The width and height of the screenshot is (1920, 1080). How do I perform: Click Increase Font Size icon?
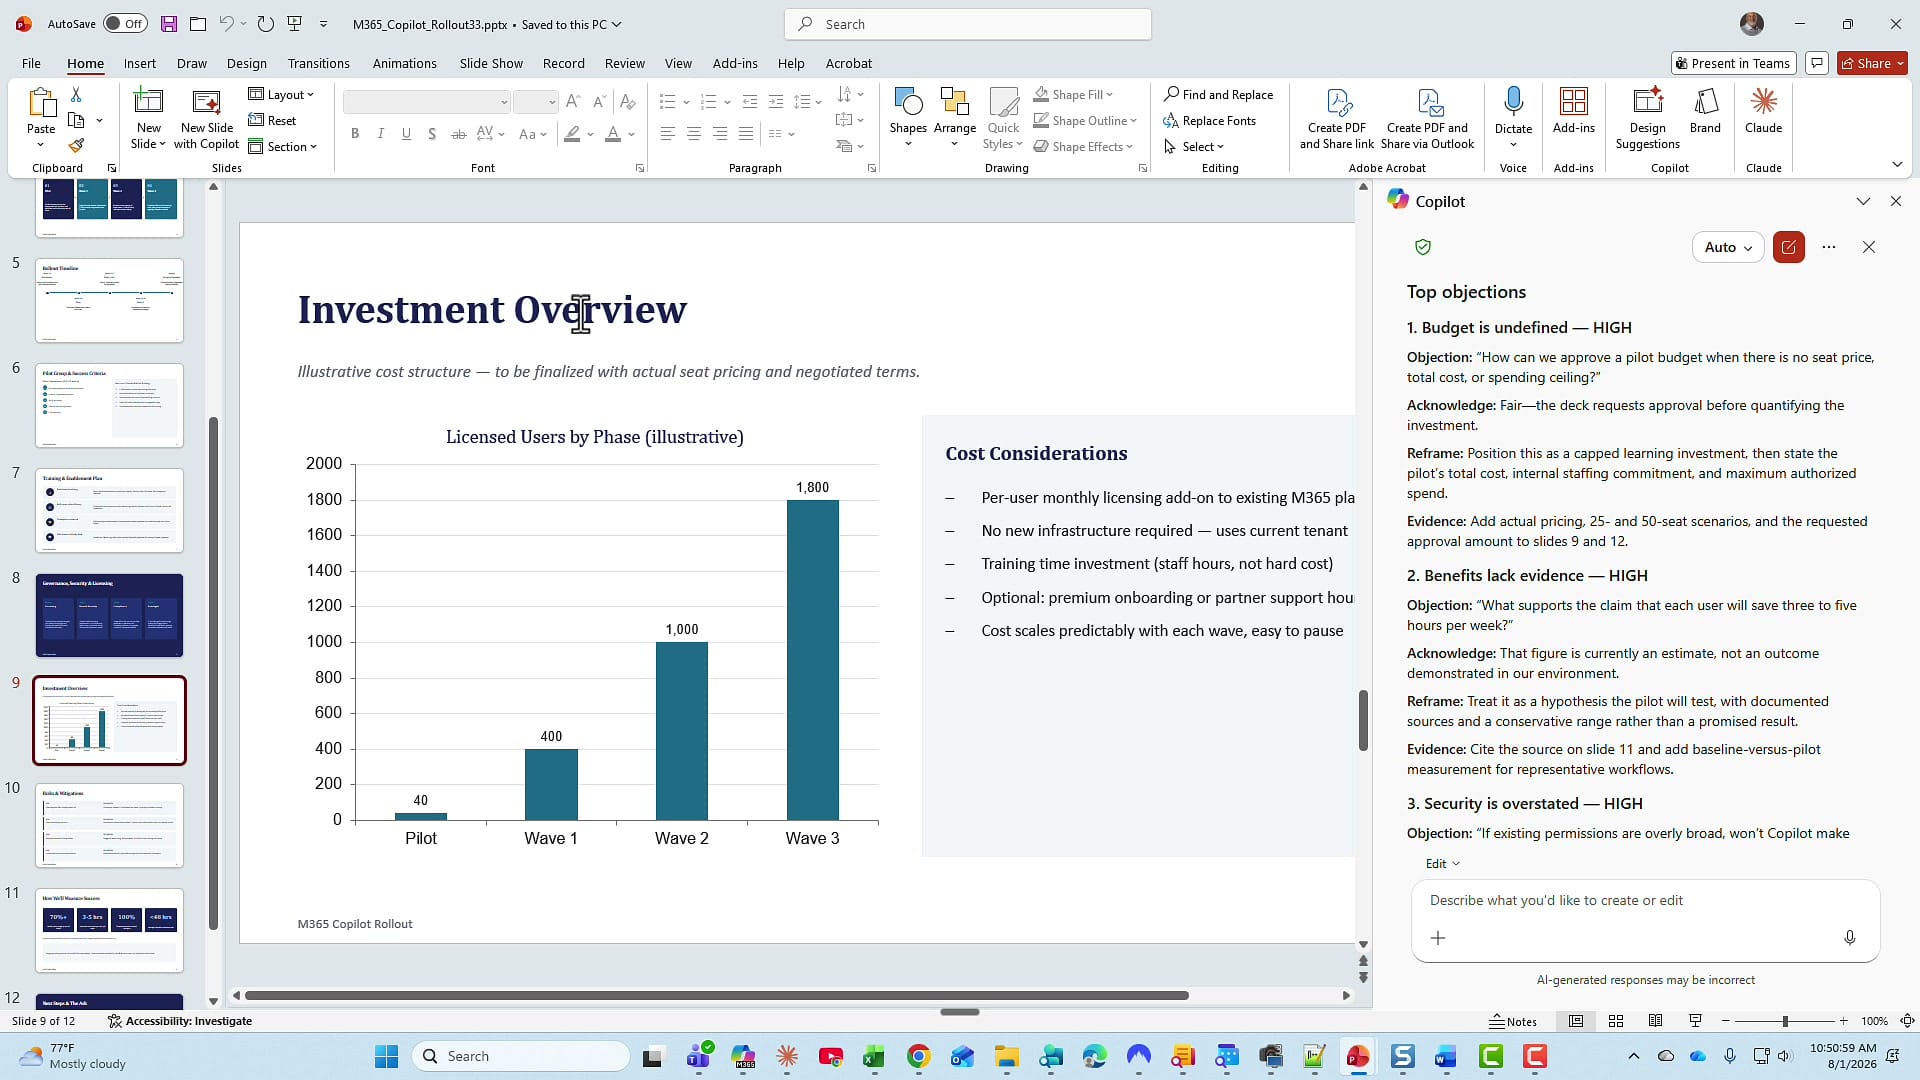(572, 102)
